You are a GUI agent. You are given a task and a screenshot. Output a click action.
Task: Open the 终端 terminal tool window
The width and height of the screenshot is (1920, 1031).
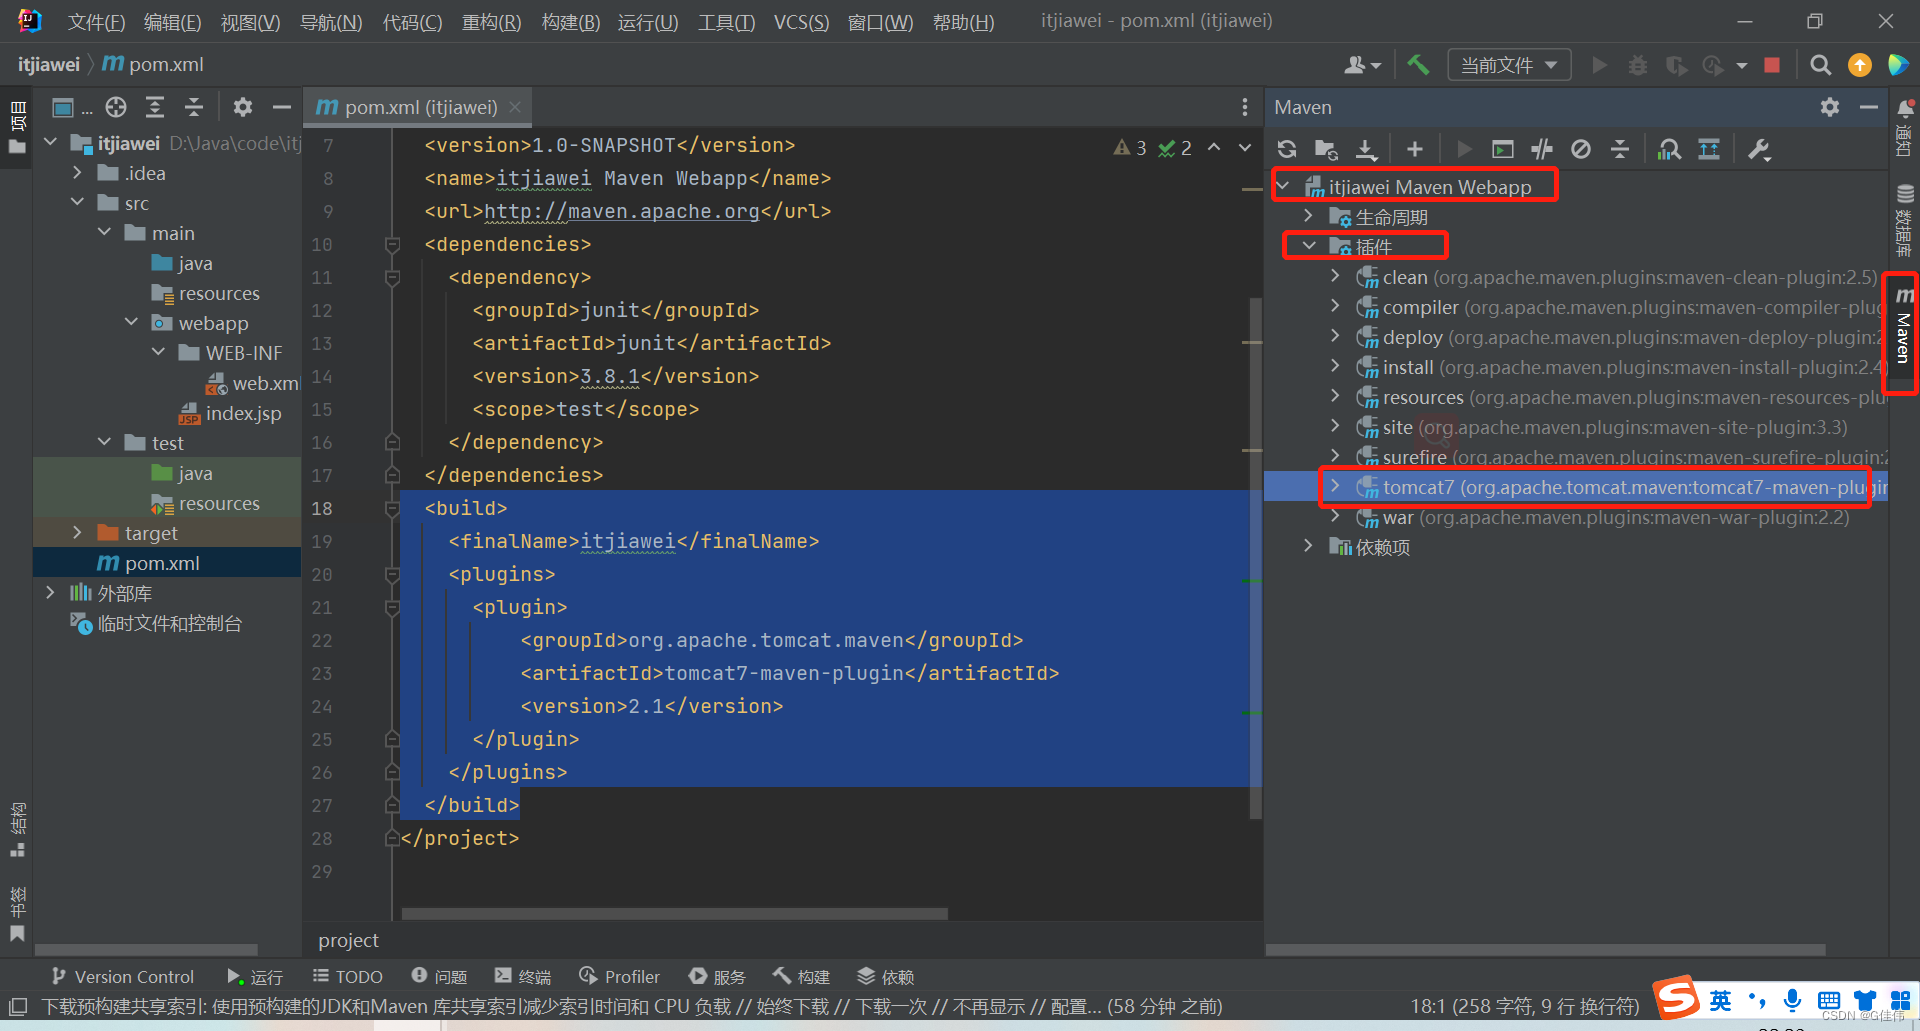coord(523,977)
